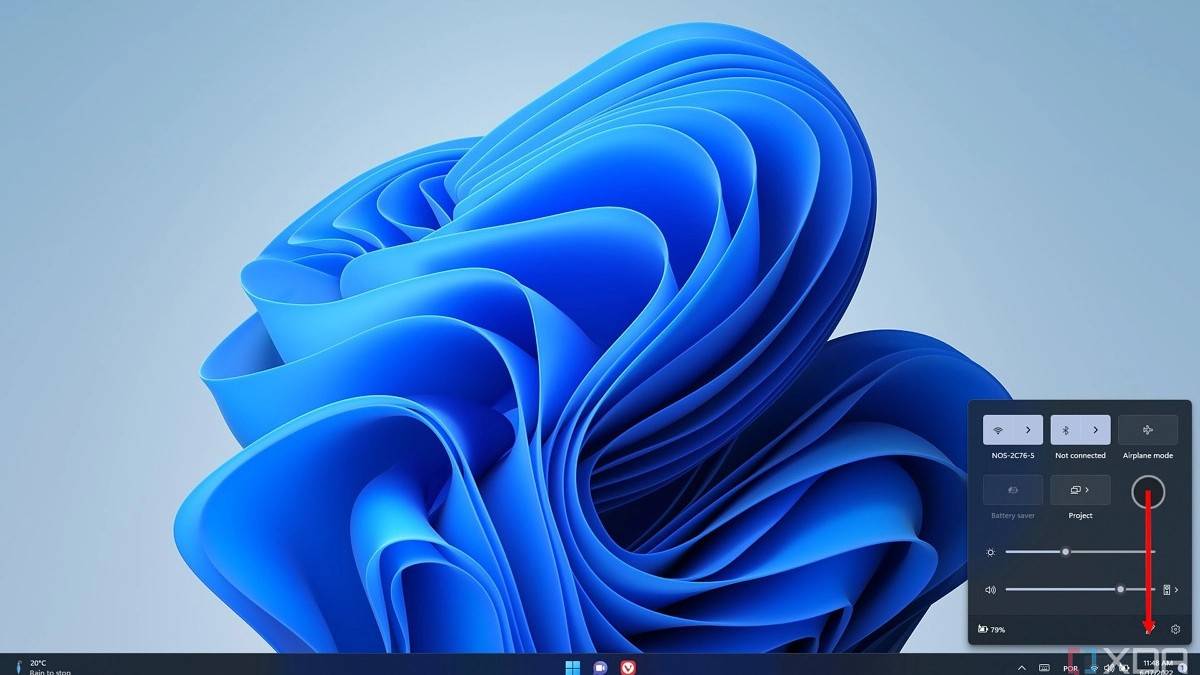Open battery settings showing 79%
The image size is (1200, 675).
(991, 629)
